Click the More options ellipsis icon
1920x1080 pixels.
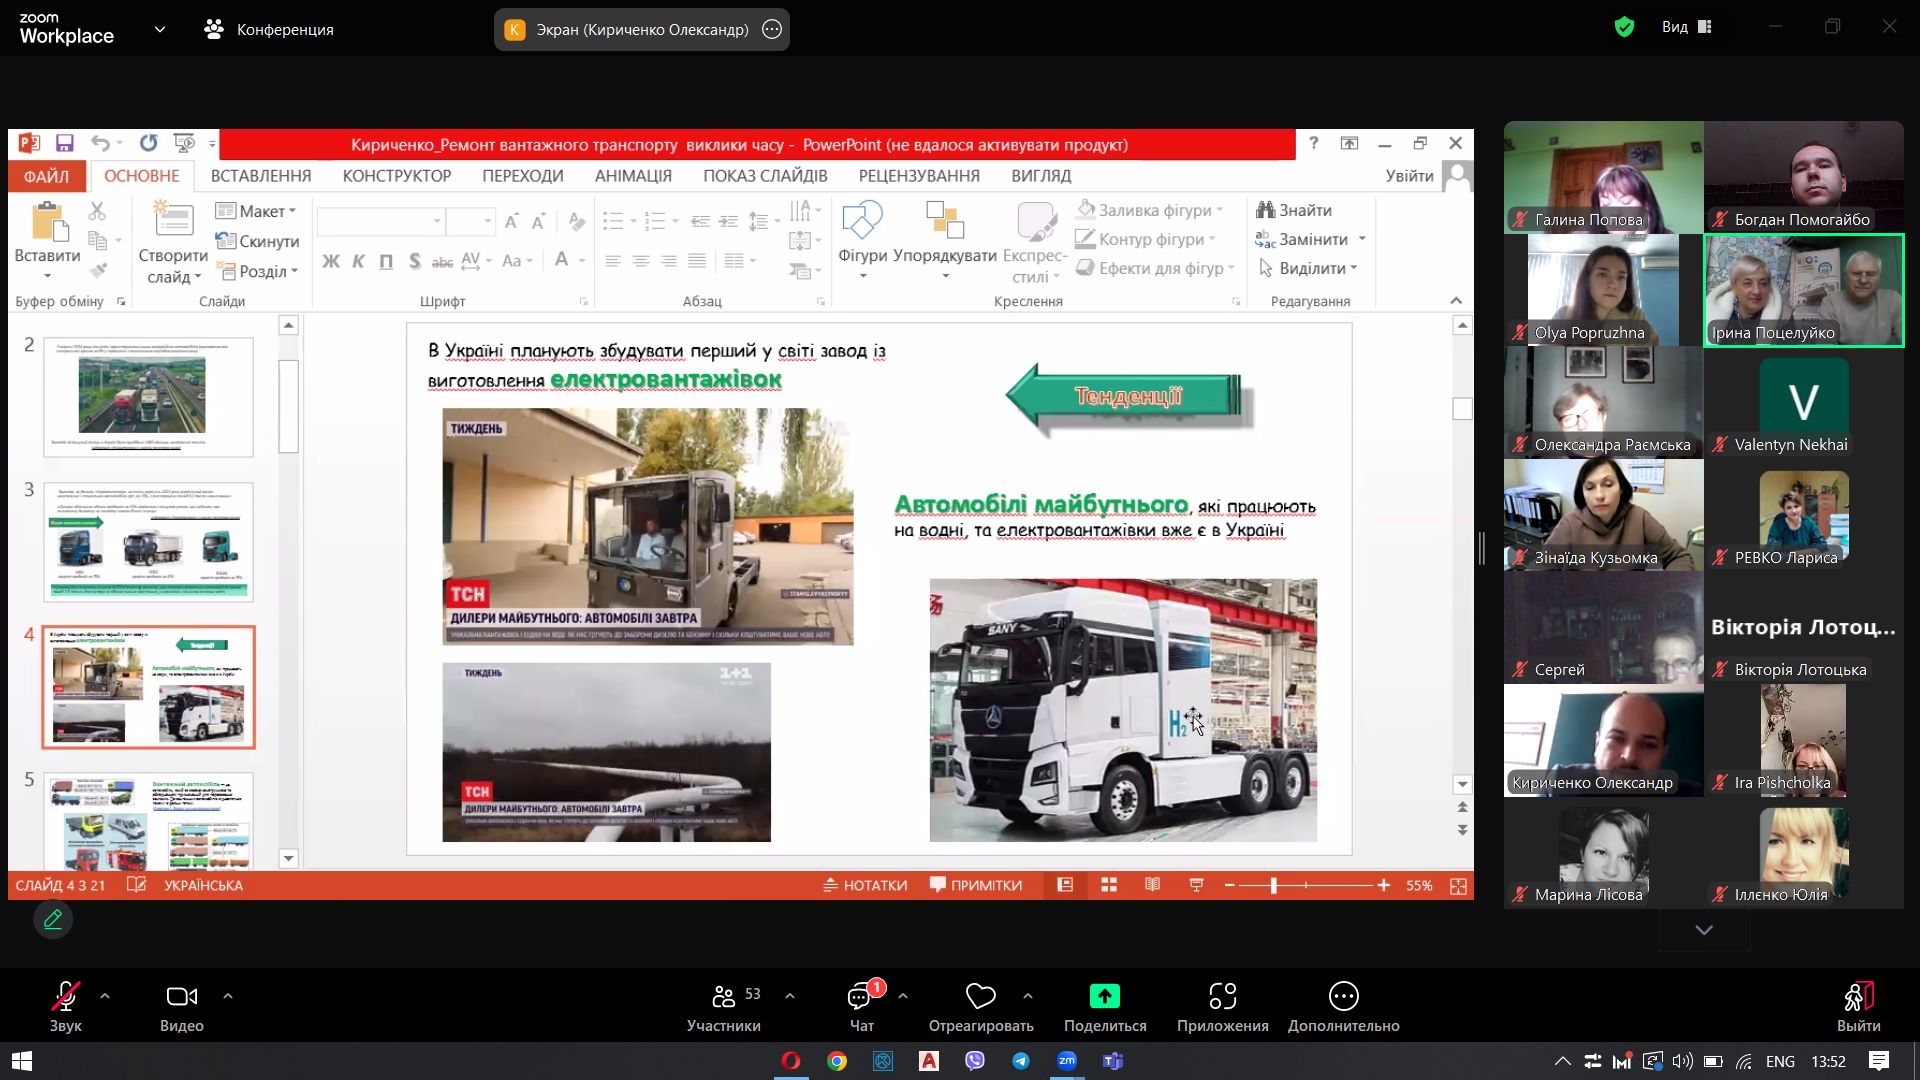pyautogui.click(x=1343, y=996)
